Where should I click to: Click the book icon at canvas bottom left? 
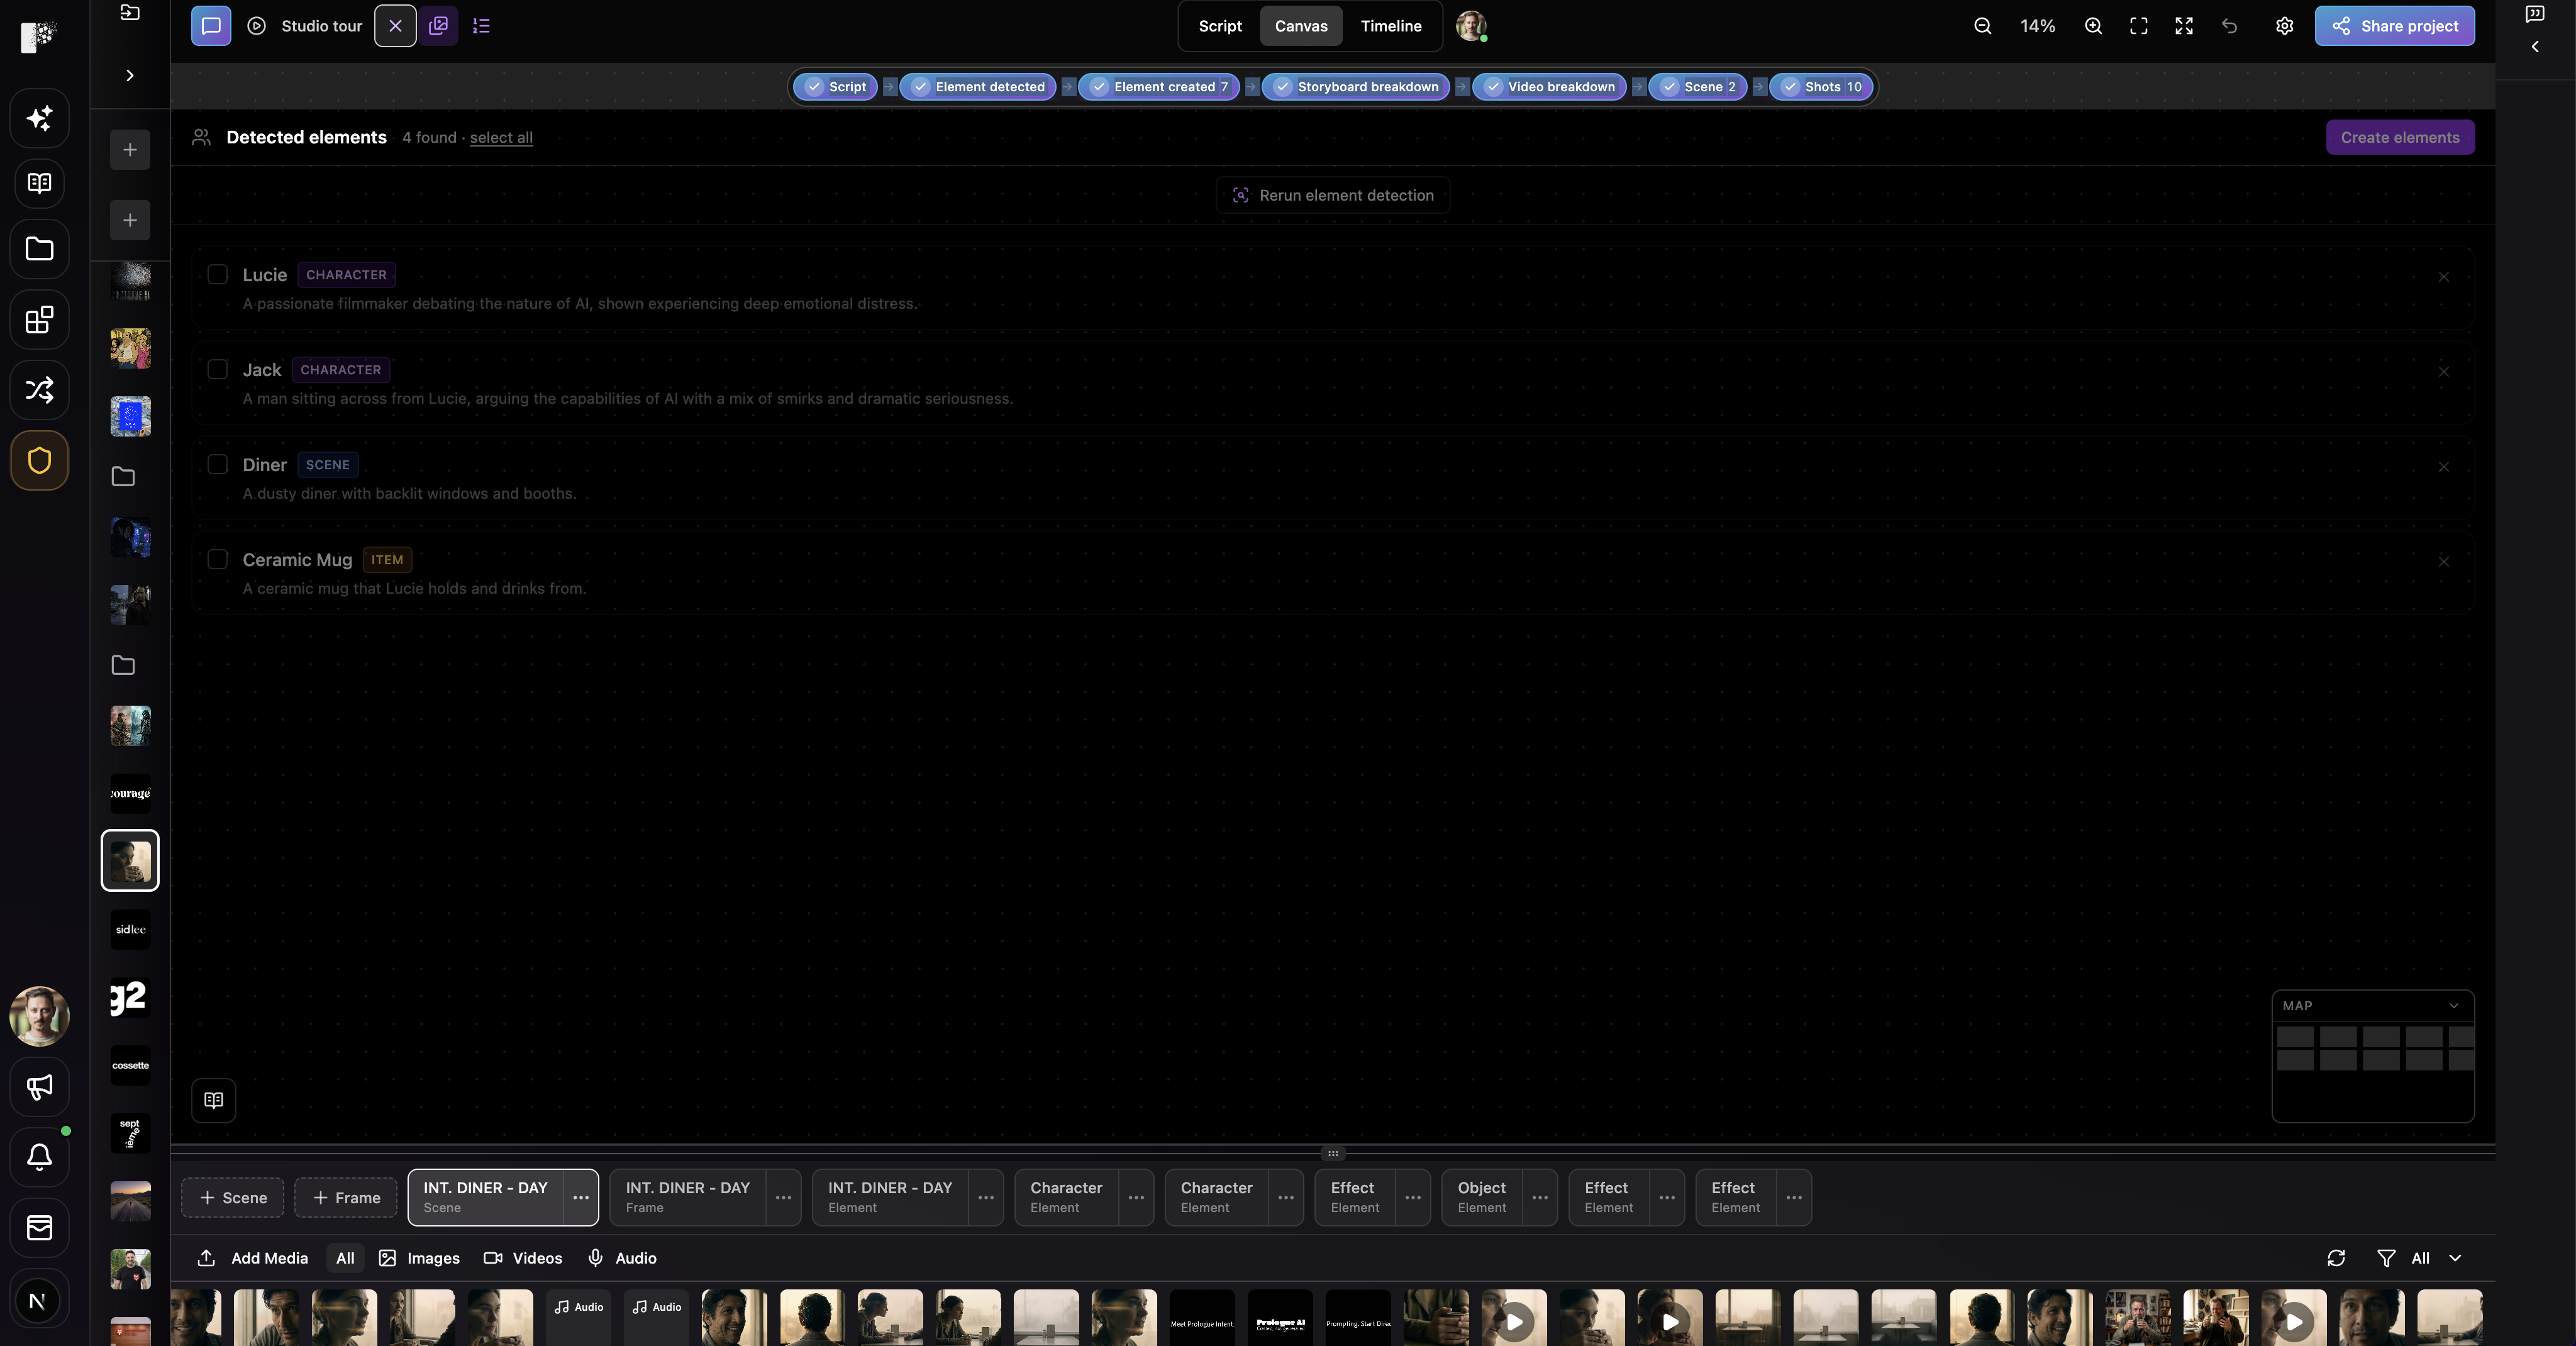point(213,1100)
